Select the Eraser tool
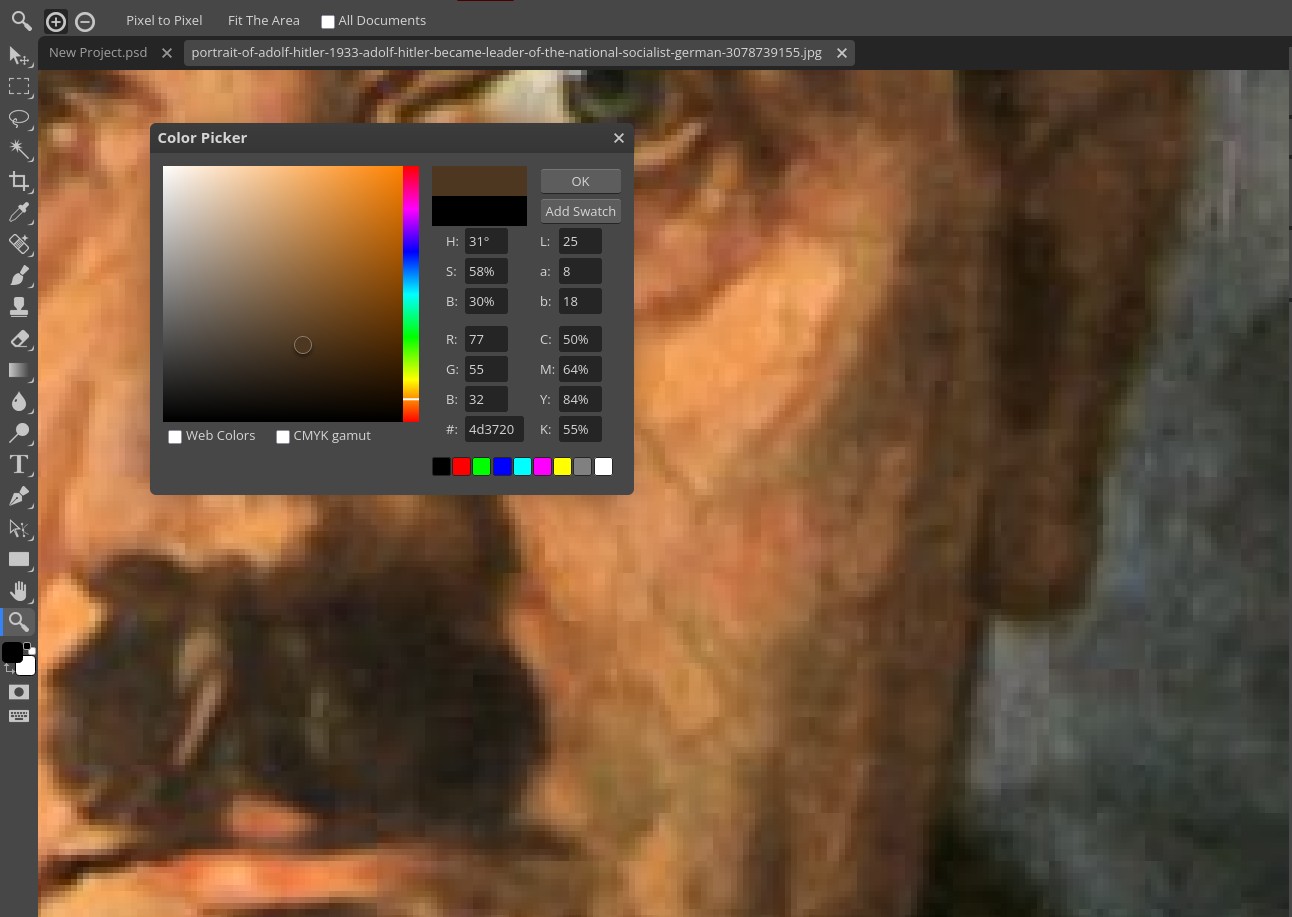This screenshot has height=917, width=1292. click(19, 339)
